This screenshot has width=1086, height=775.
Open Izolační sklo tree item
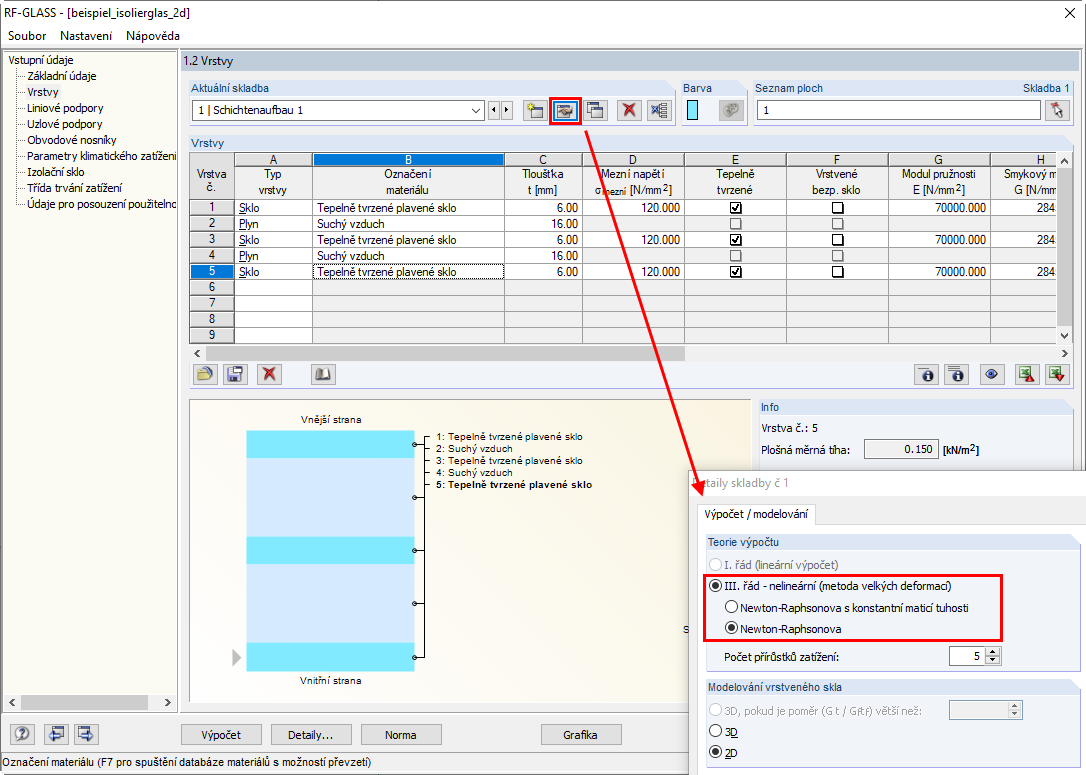(56, 172)
